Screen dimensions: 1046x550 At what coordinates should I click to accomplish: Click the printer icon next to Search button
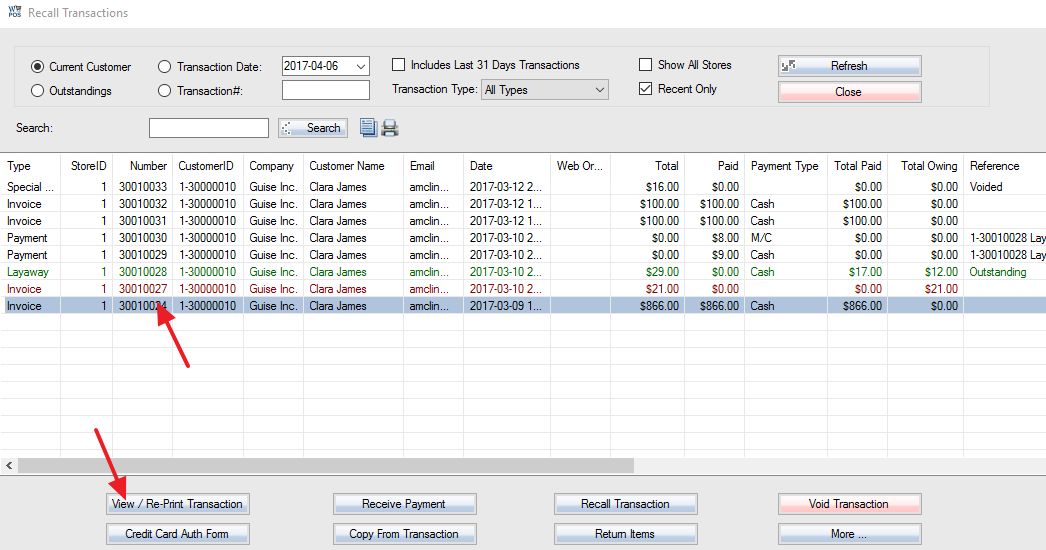(390, 127)
